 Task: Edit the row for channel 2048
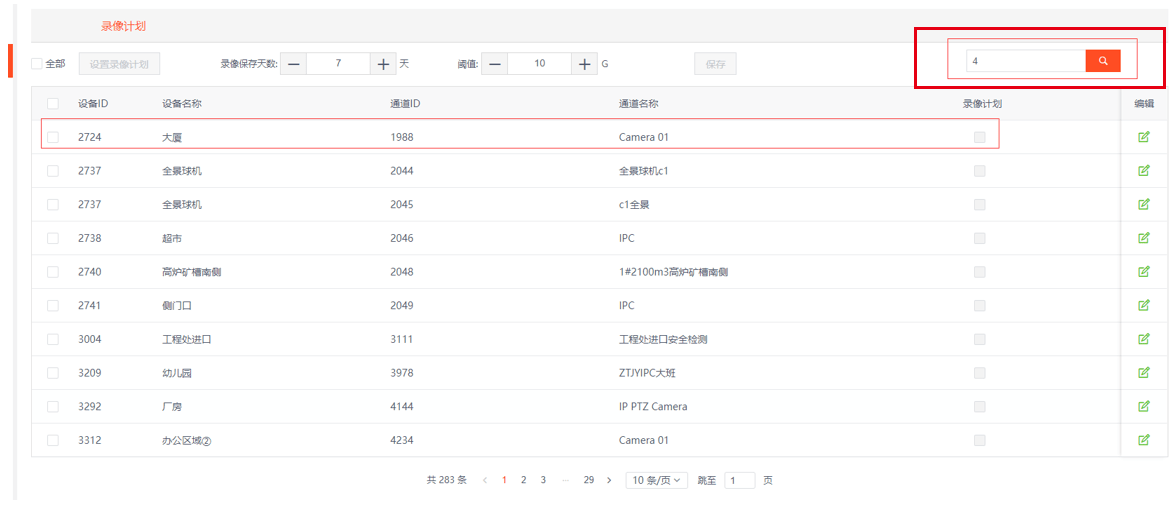1144,271
